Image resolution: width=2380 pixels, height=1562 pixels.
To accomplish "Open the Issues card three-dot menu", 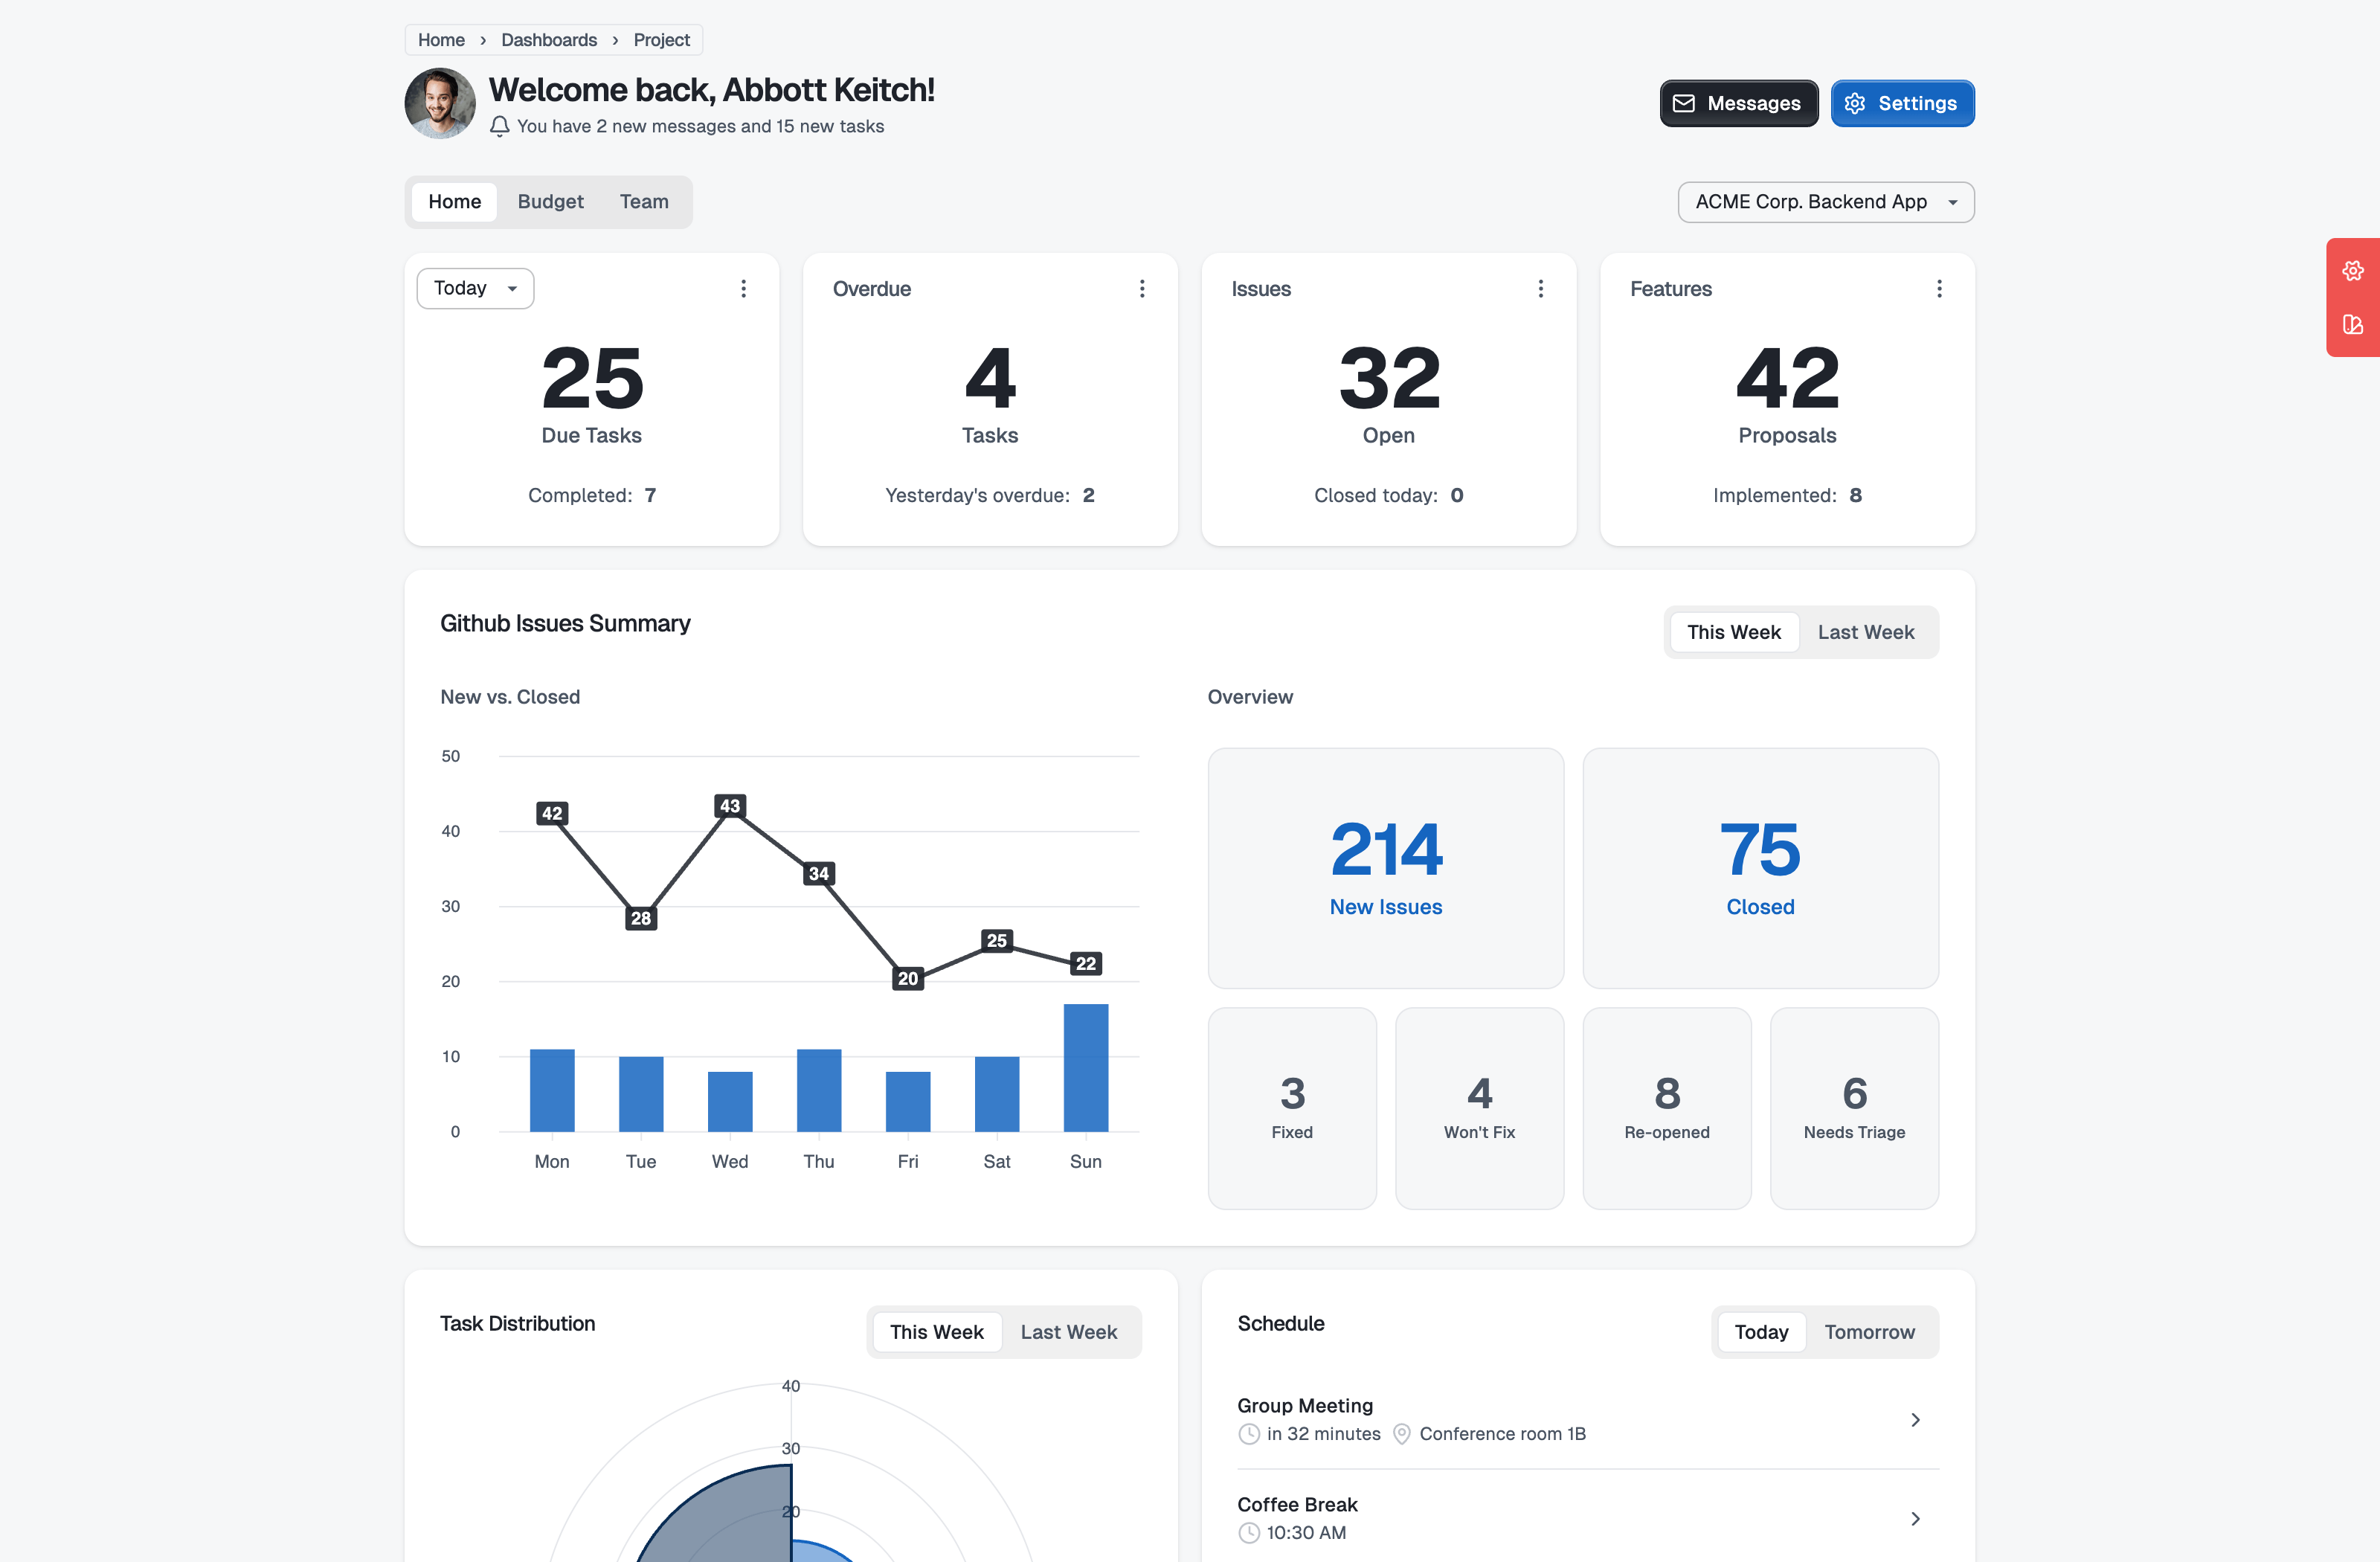I will click(x=1540, y=289).
